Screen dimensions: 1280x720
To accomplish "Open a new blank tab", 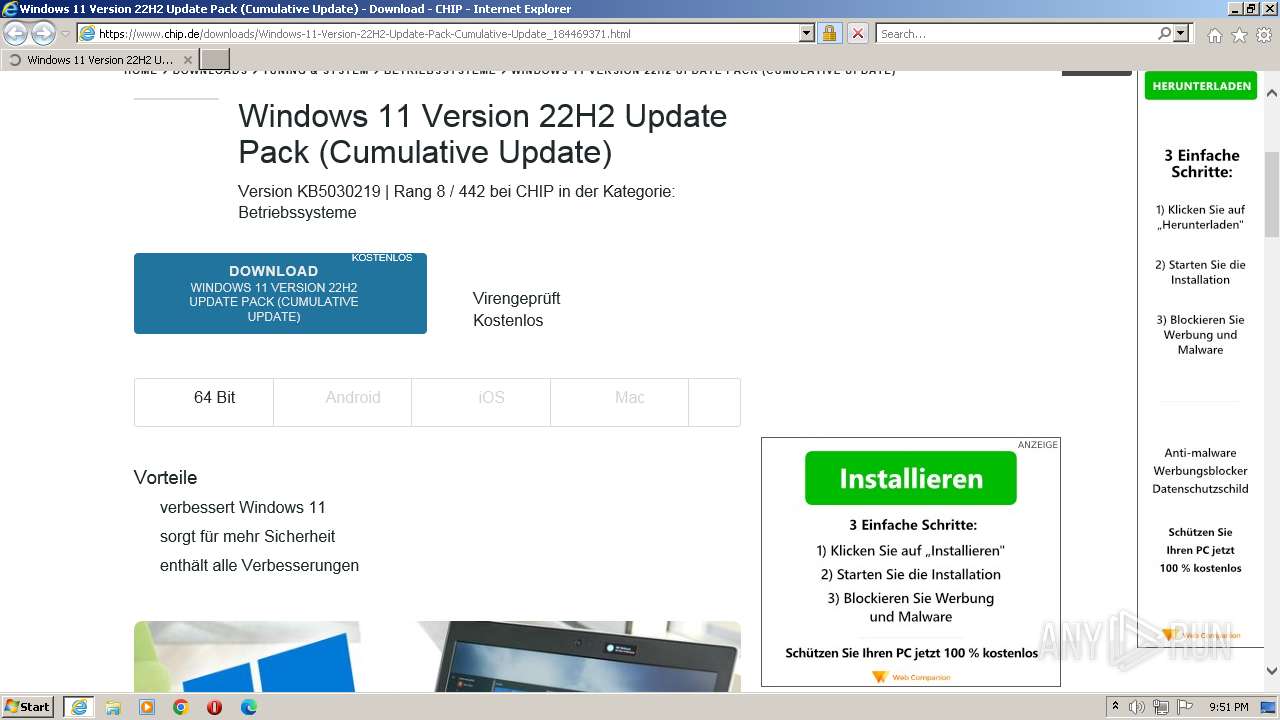I will coord(215,60).
